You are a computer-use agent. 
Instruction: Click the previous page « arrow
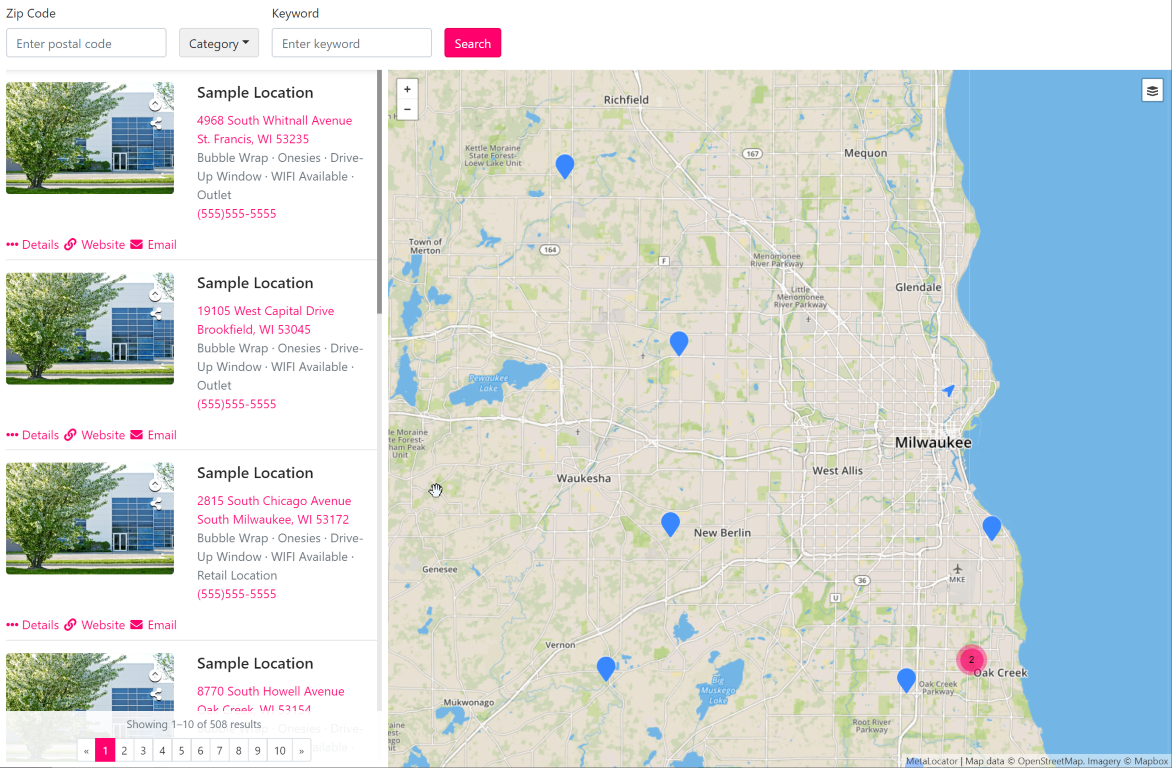[x=87, y=750]
